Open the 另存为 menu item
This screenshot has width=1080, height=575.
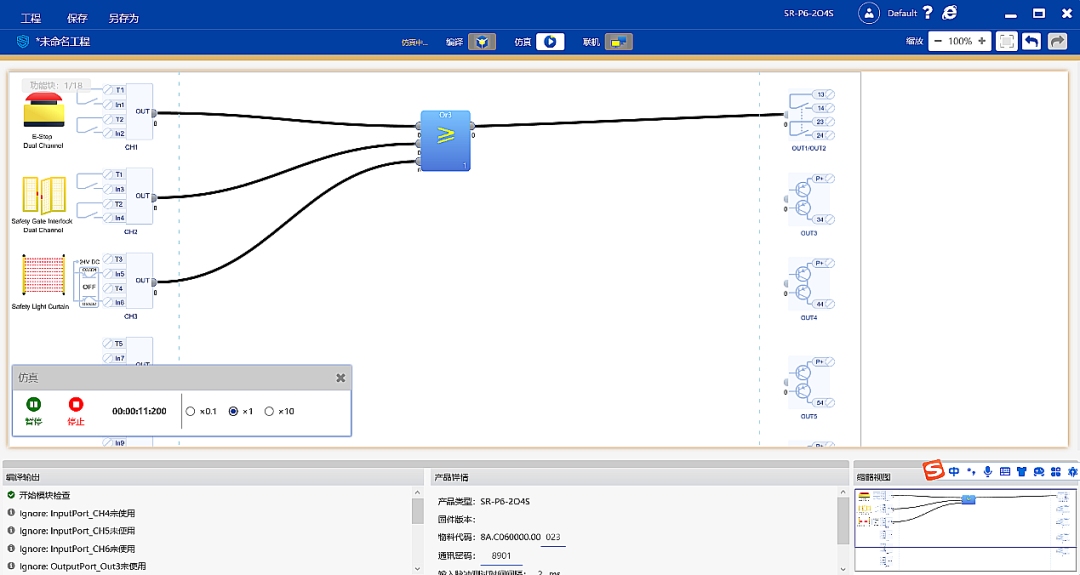pos(123,18)
